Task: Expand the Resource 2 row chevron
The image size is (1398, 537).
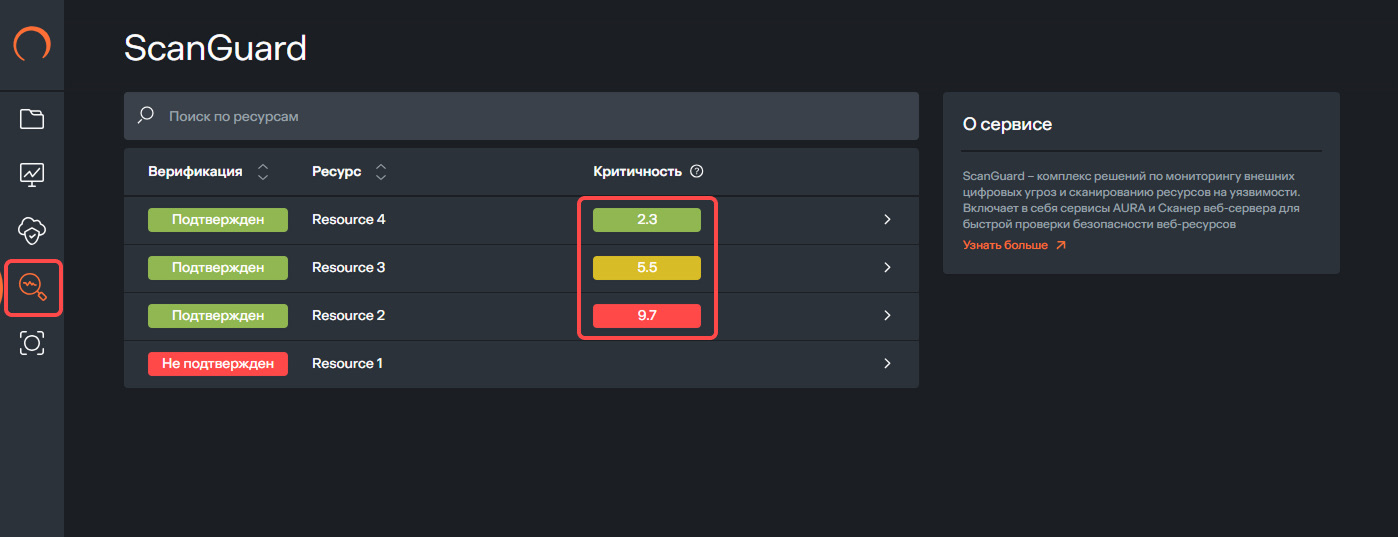Action: click(887, 315)
